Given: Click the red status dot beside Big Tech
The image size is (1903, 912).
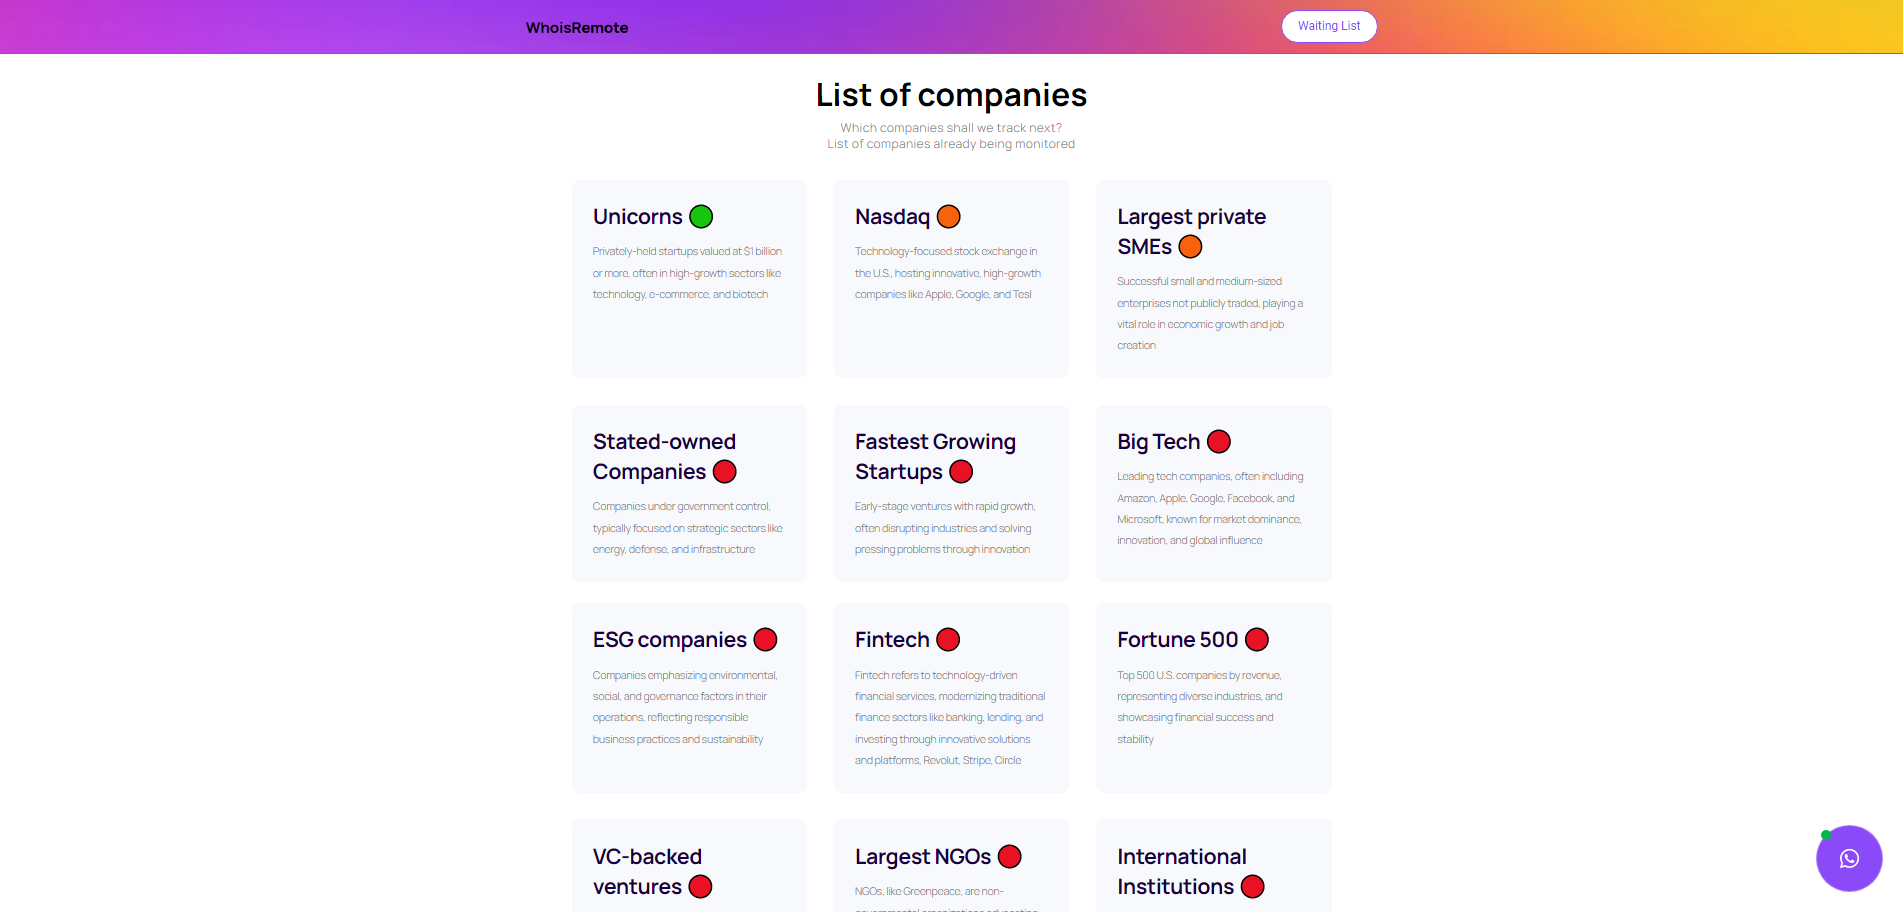Looking at the screenshot, I should (x=1218, y=442).
